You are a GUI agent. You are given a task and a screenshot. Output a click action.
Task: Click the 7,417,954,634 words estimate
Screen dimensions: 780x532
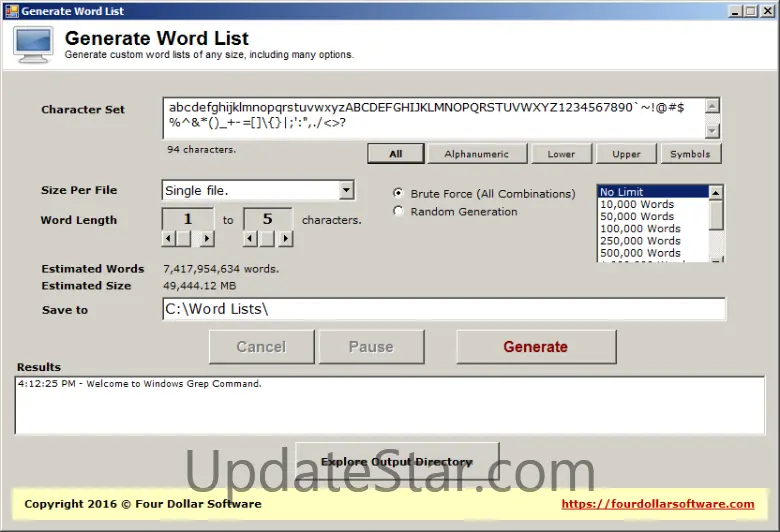[221, 269]
